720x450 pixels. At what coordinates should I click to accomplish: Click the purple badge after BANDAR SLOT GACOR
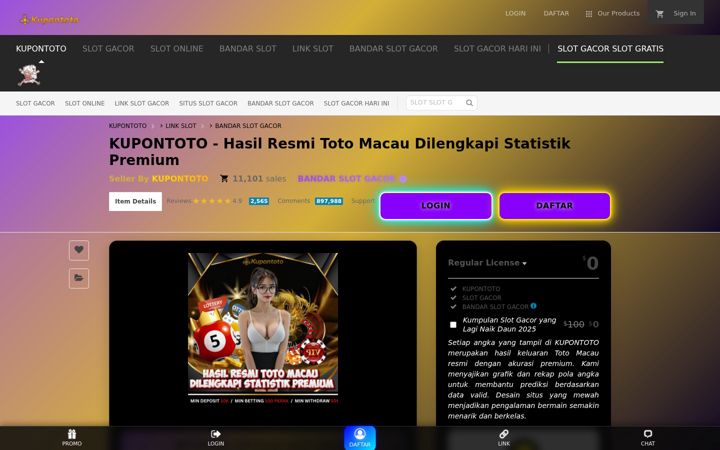click(x=403, y=179)
